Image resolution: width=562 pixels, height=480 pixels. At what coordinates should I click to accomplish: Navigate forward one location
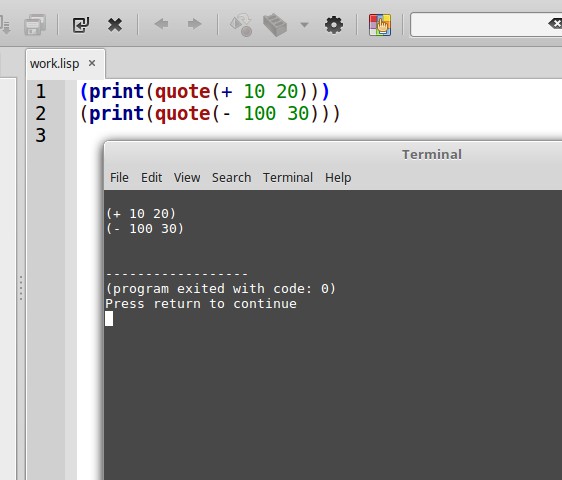point(195,24)
